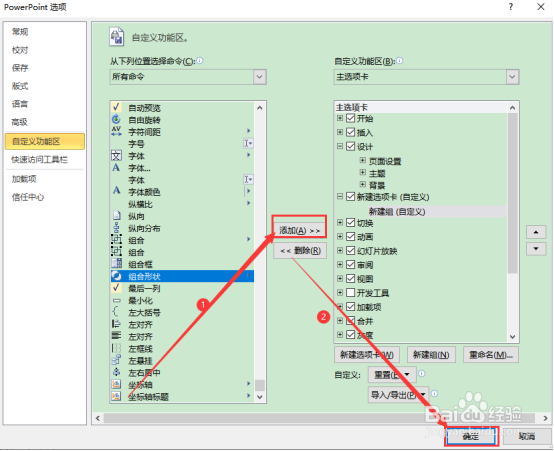Click the 组合框 combo box icon
The image size is (554, 451).
[116, 264]
